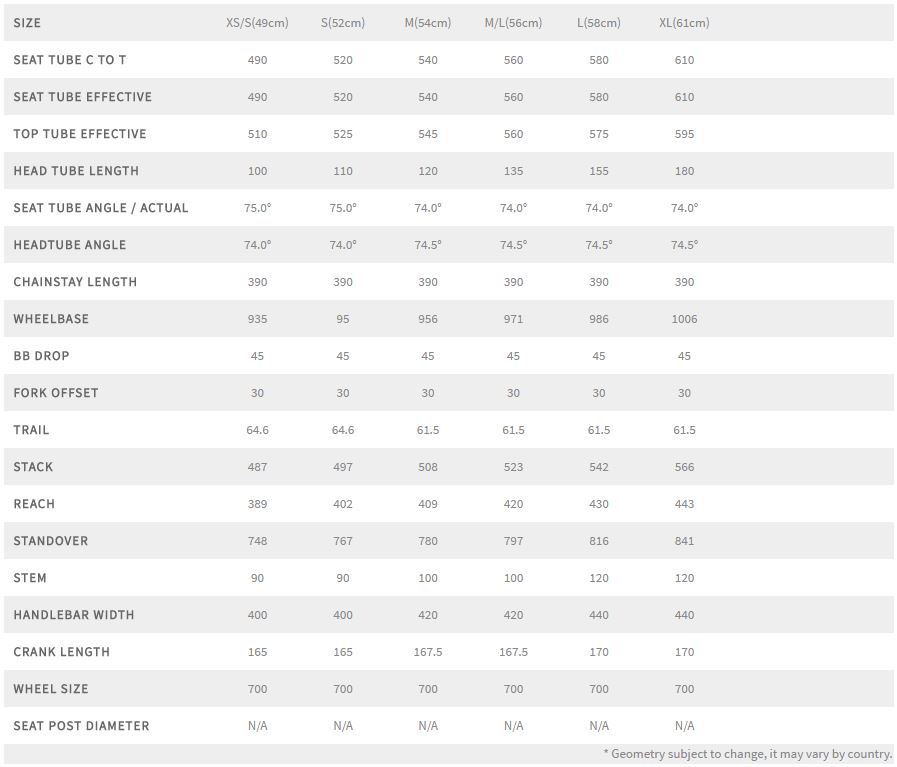Click the SEAT TUBE C TO T label
897x767 pixels.
[x=70, y=60]
